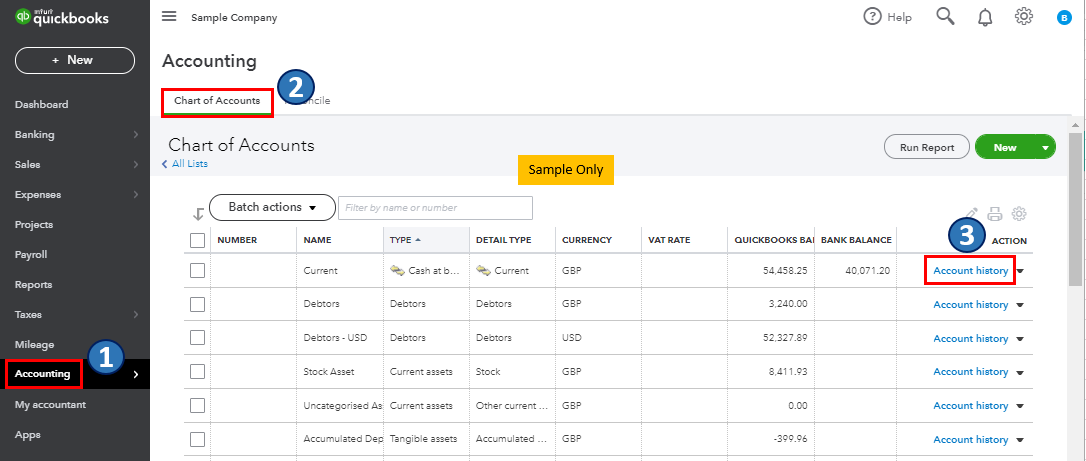Screen dimensions: 1086x461
Task: Tick the select-all header checkbox
Action: (x=198, y=240)
